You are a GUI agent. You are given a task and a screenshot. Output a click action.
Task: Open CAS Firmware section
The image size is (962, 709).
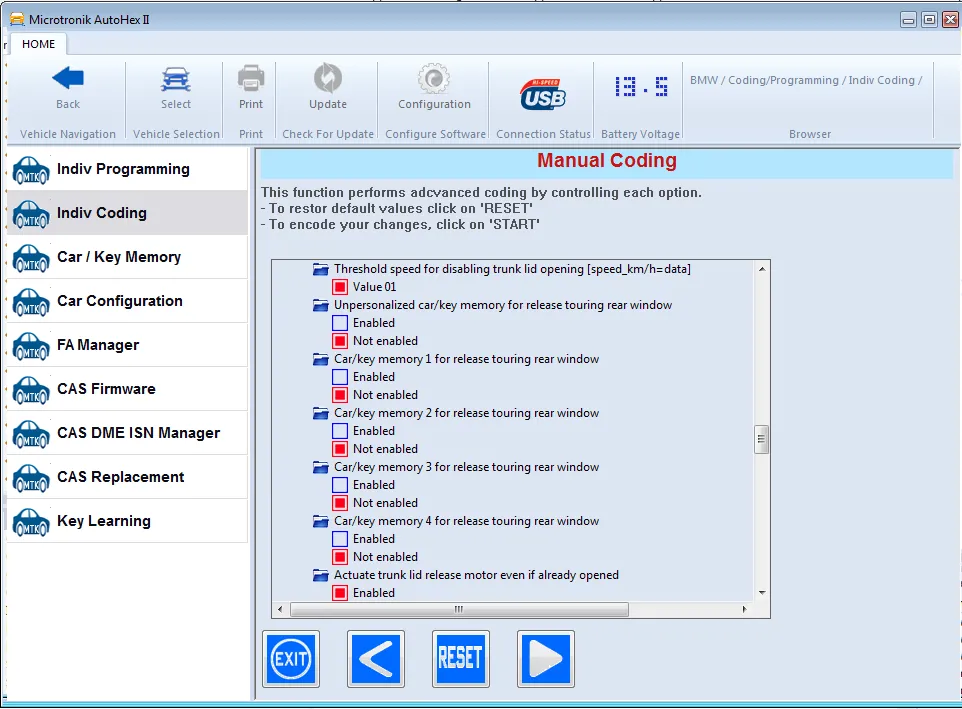pos(127,389)
